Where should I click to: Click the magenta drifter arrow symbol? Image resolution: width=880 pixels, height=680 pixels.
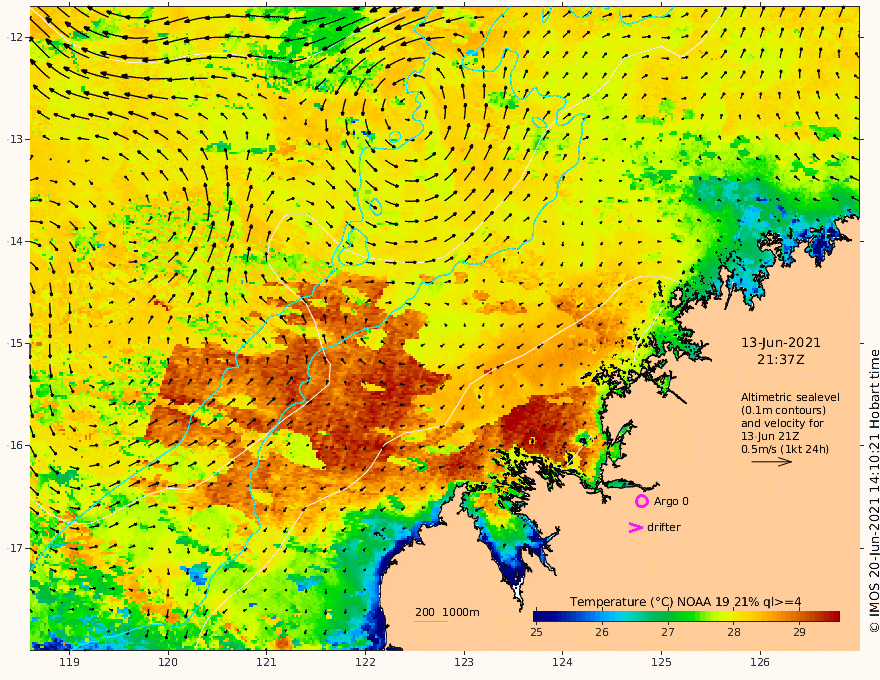635,527
